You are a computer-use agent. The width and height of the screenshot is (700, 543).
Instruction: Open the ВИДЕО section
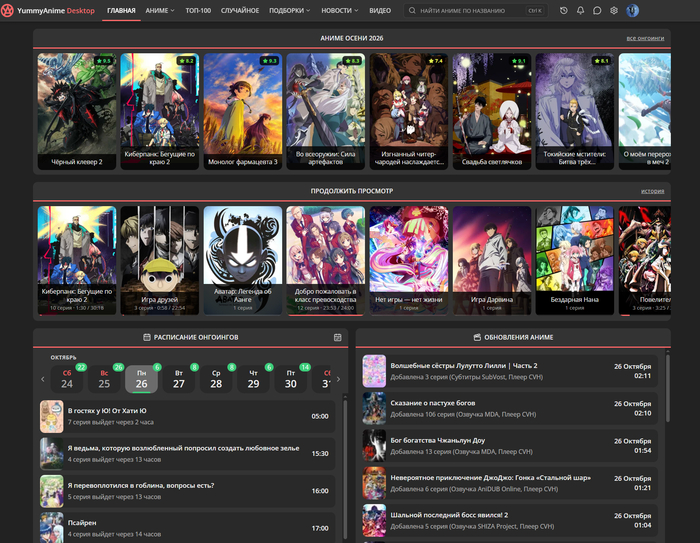(x=380, y=10)
